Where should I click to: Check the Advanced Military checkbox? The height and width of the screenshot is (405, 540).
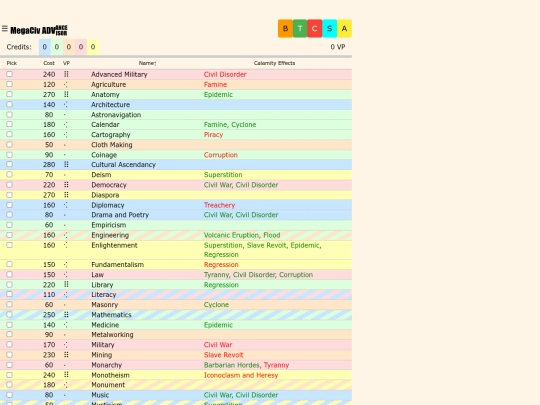pyautogui.click(x=10, y=74)
